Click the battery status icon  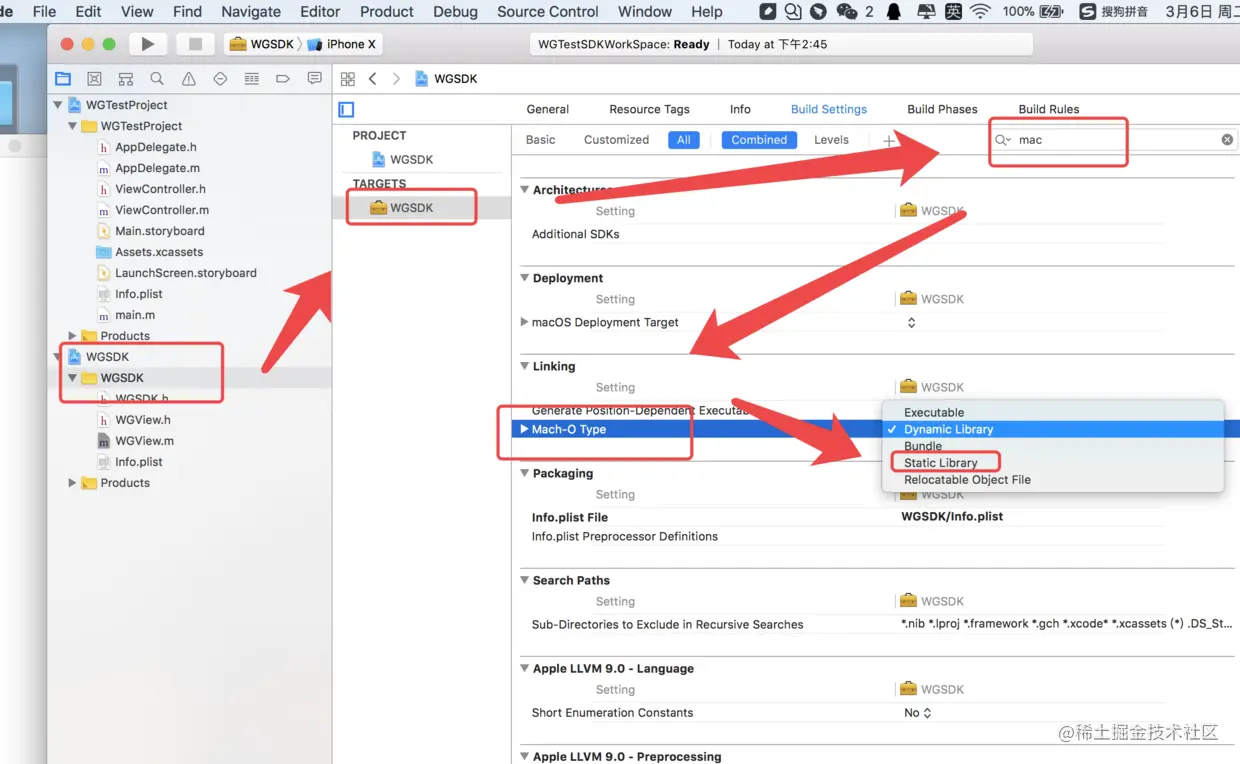pos(1051,12)
